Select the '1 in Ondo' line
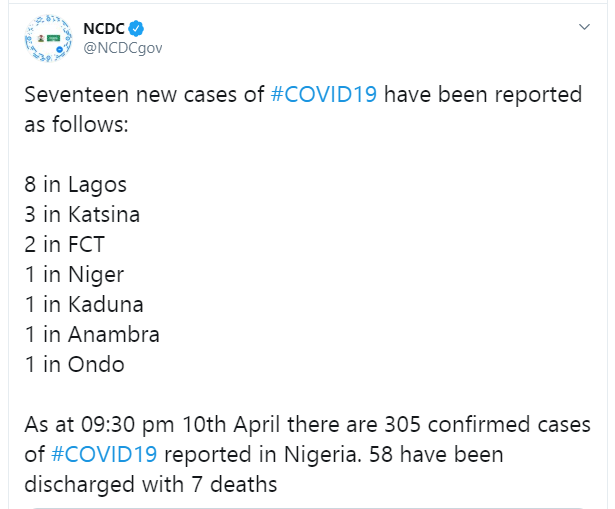 click(x=75, y=364)
